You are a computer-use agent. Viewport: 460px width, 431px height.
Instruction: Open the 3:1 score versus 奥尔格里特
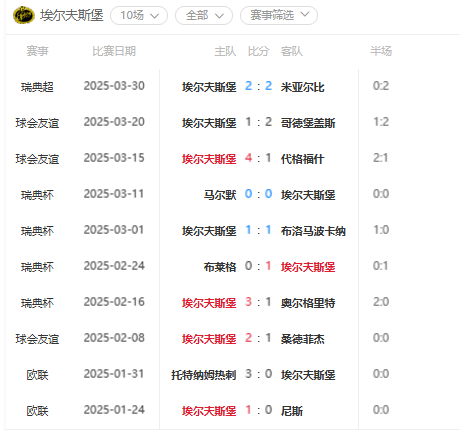259,302
